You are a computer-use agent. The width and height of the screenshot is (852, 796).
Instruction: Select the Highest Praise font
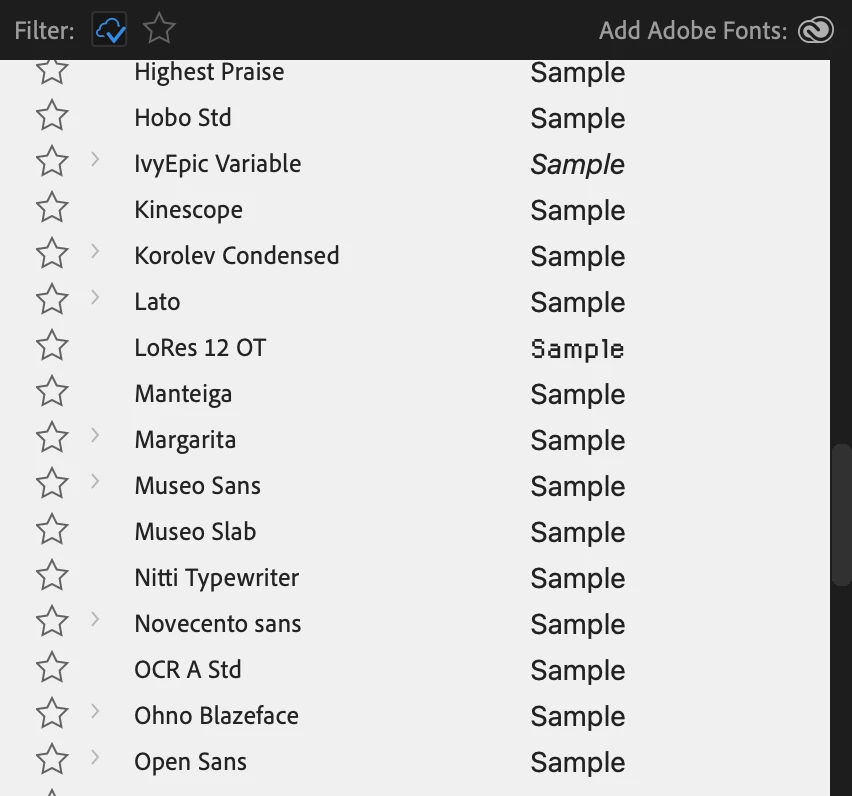click(209, 72)
